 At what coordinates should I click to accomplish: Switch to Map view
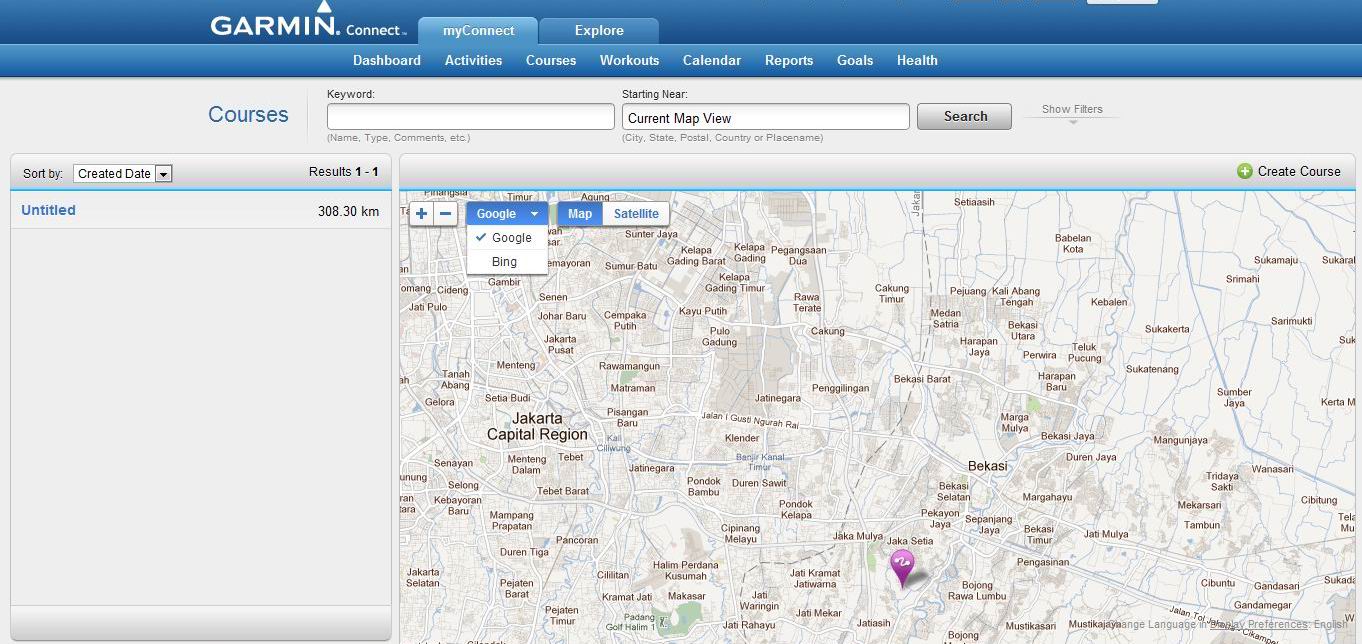580,214
